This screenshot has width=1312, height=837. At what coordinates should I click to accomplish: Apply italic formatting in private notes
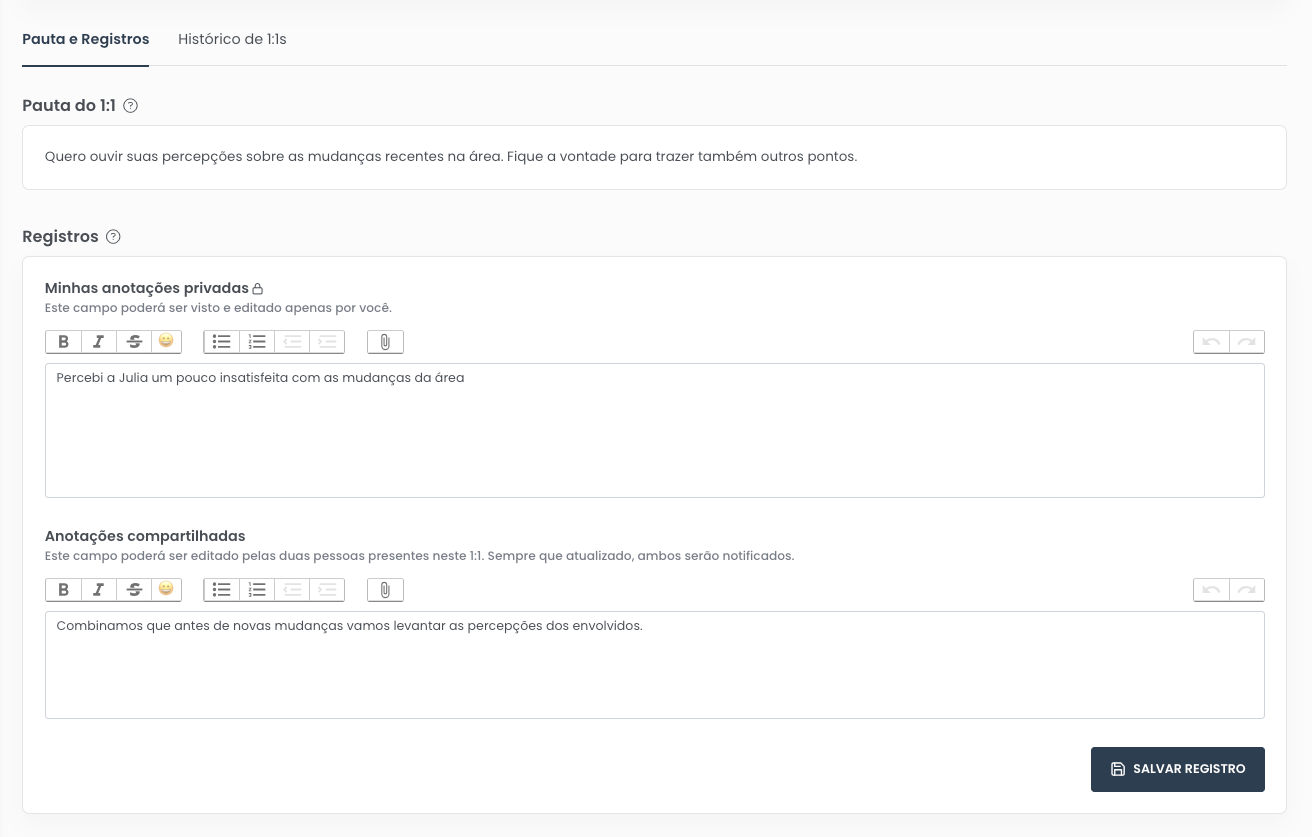point(98,341)
